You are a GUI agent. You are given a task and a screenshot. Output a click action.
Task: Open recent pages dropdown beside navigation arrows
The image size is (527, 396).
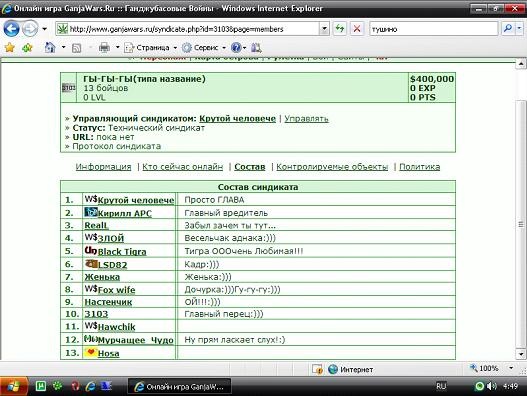44,29
